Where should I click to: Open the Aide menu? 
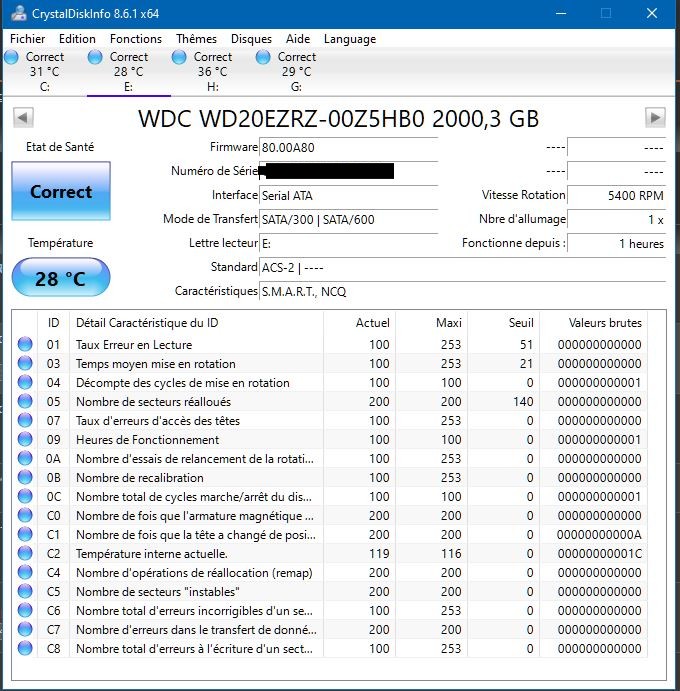tap(298, 39)
